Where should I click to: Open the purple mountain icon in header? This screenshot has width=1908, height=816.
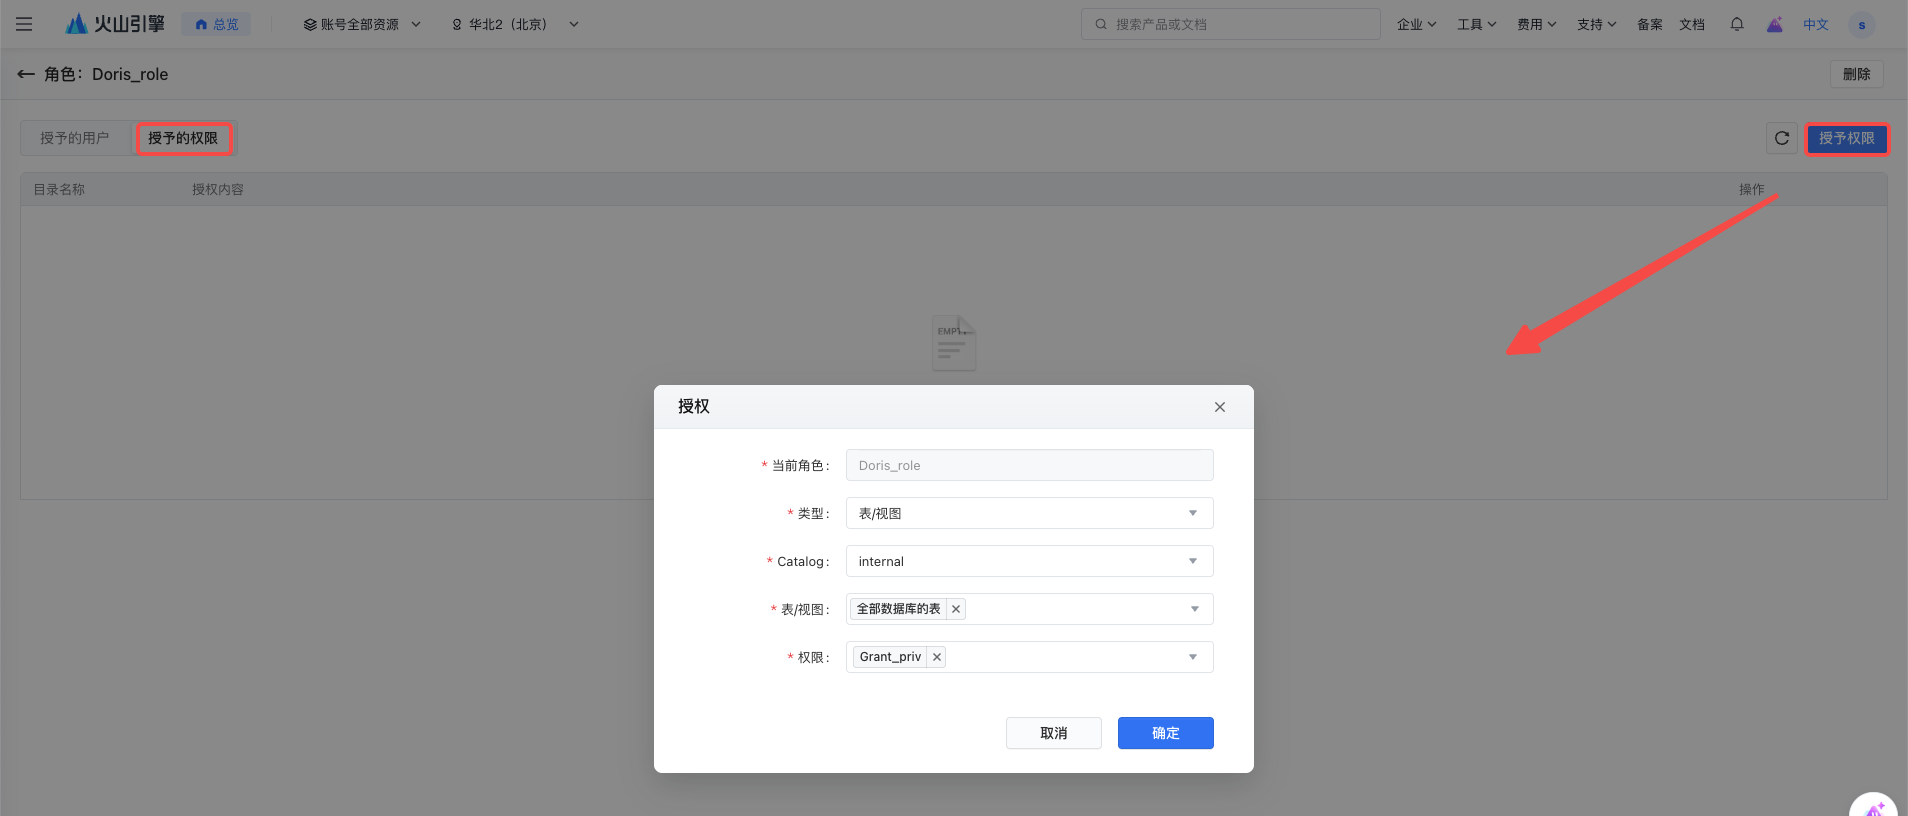[x=1774, y=24]
